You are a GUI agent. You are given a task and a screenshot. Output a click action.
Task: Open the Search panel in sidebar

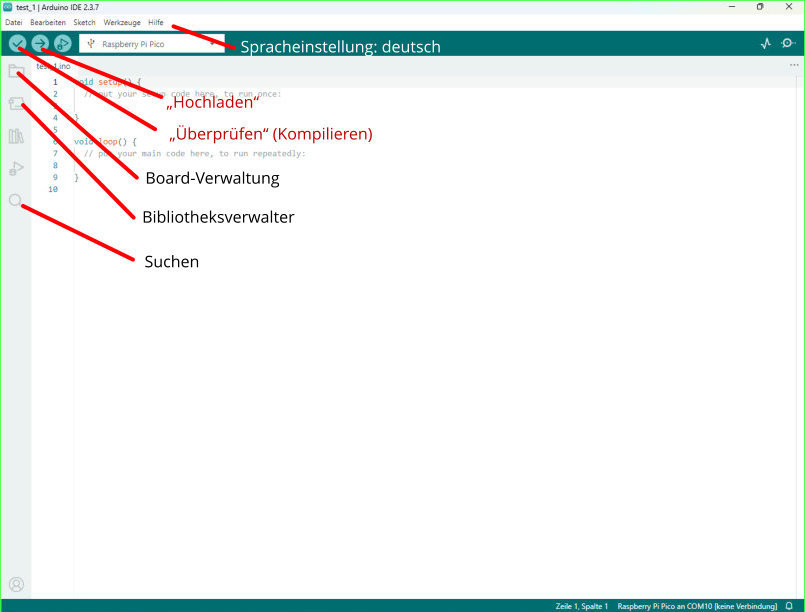click(x=16, y=200)
